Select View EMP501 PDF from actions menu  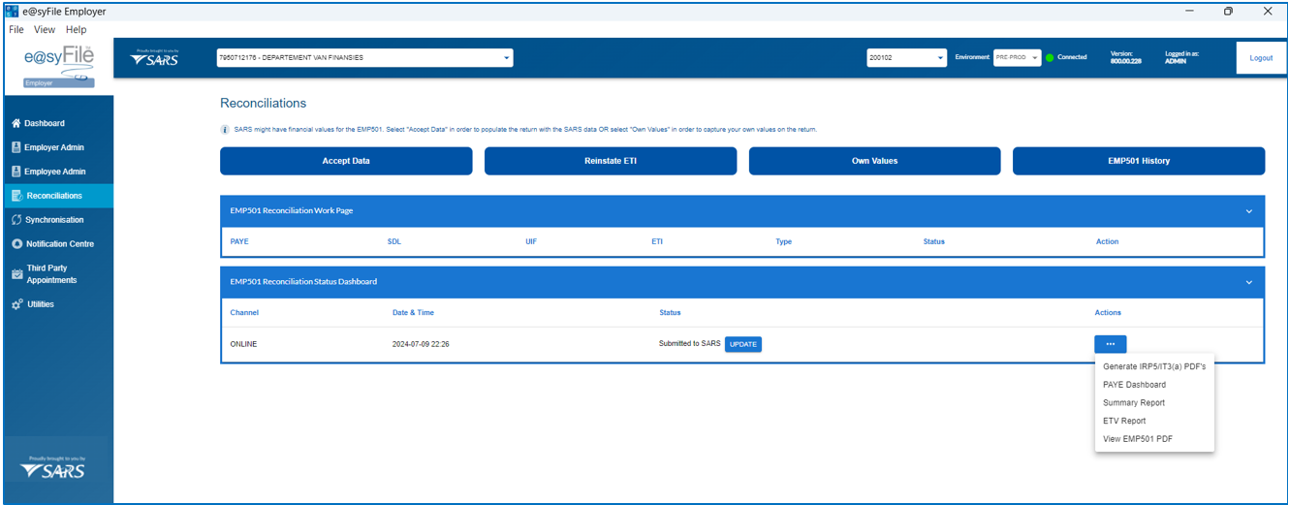tap(1138, 439)
